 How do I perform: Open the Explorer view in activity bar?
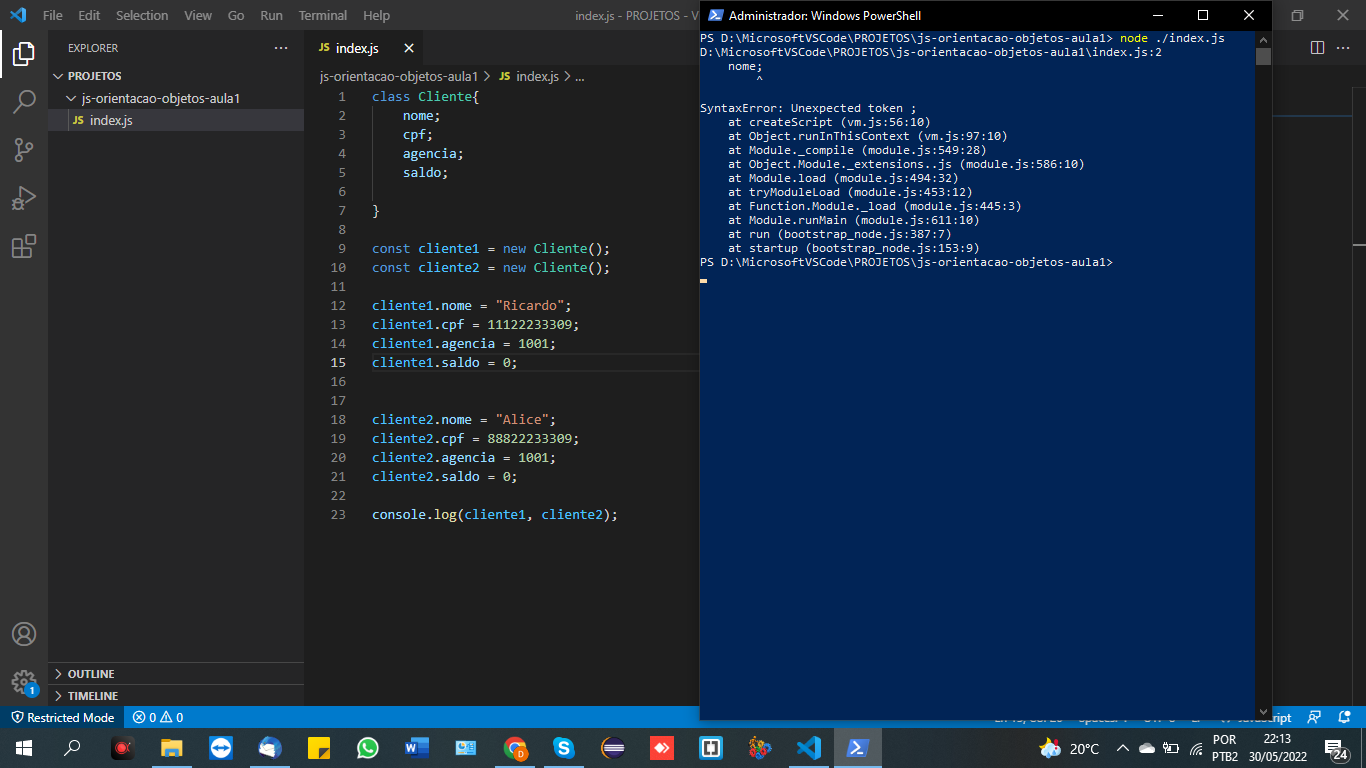click(24, 54)
